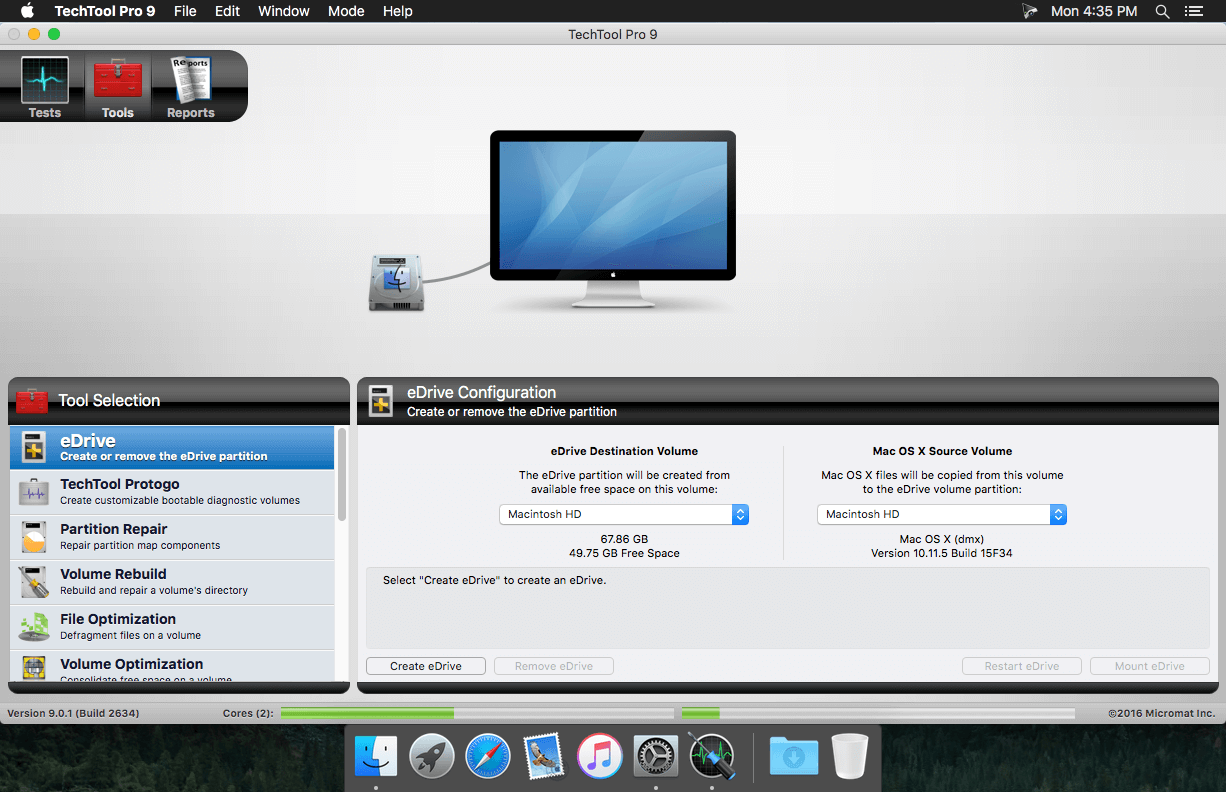The width and height of the screenshot is (1226, 792).
Task: Click the Mac OS X (dmx) text
Action: point(942,539)
